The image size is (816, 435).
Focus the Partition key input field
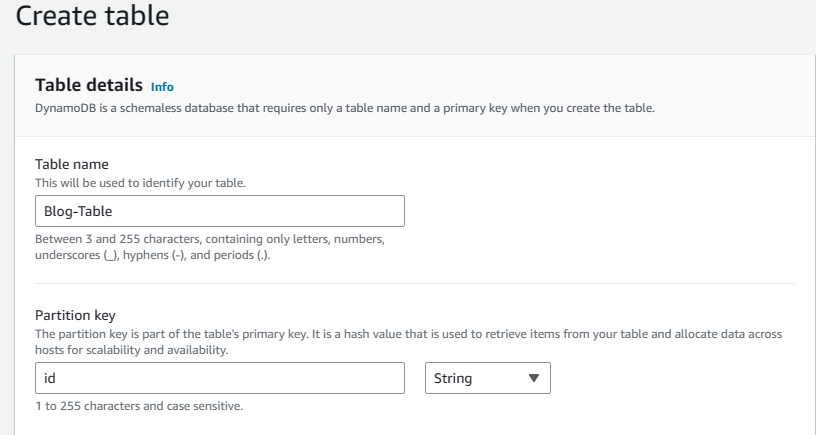pos(219,379)
